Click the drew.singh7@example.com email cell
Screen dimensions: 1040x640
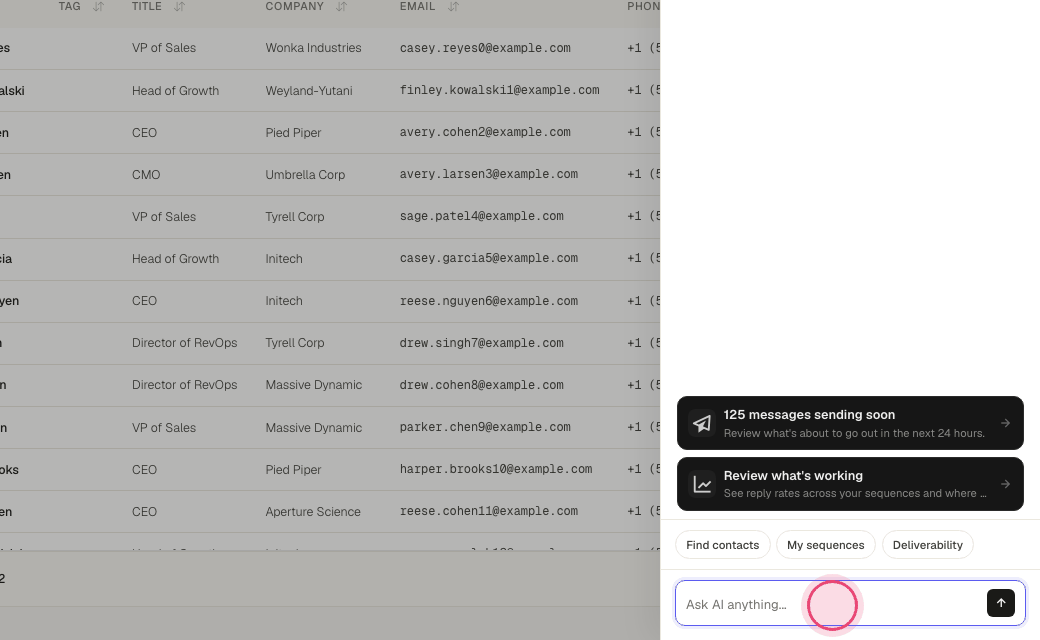click(x=482, y=343)
